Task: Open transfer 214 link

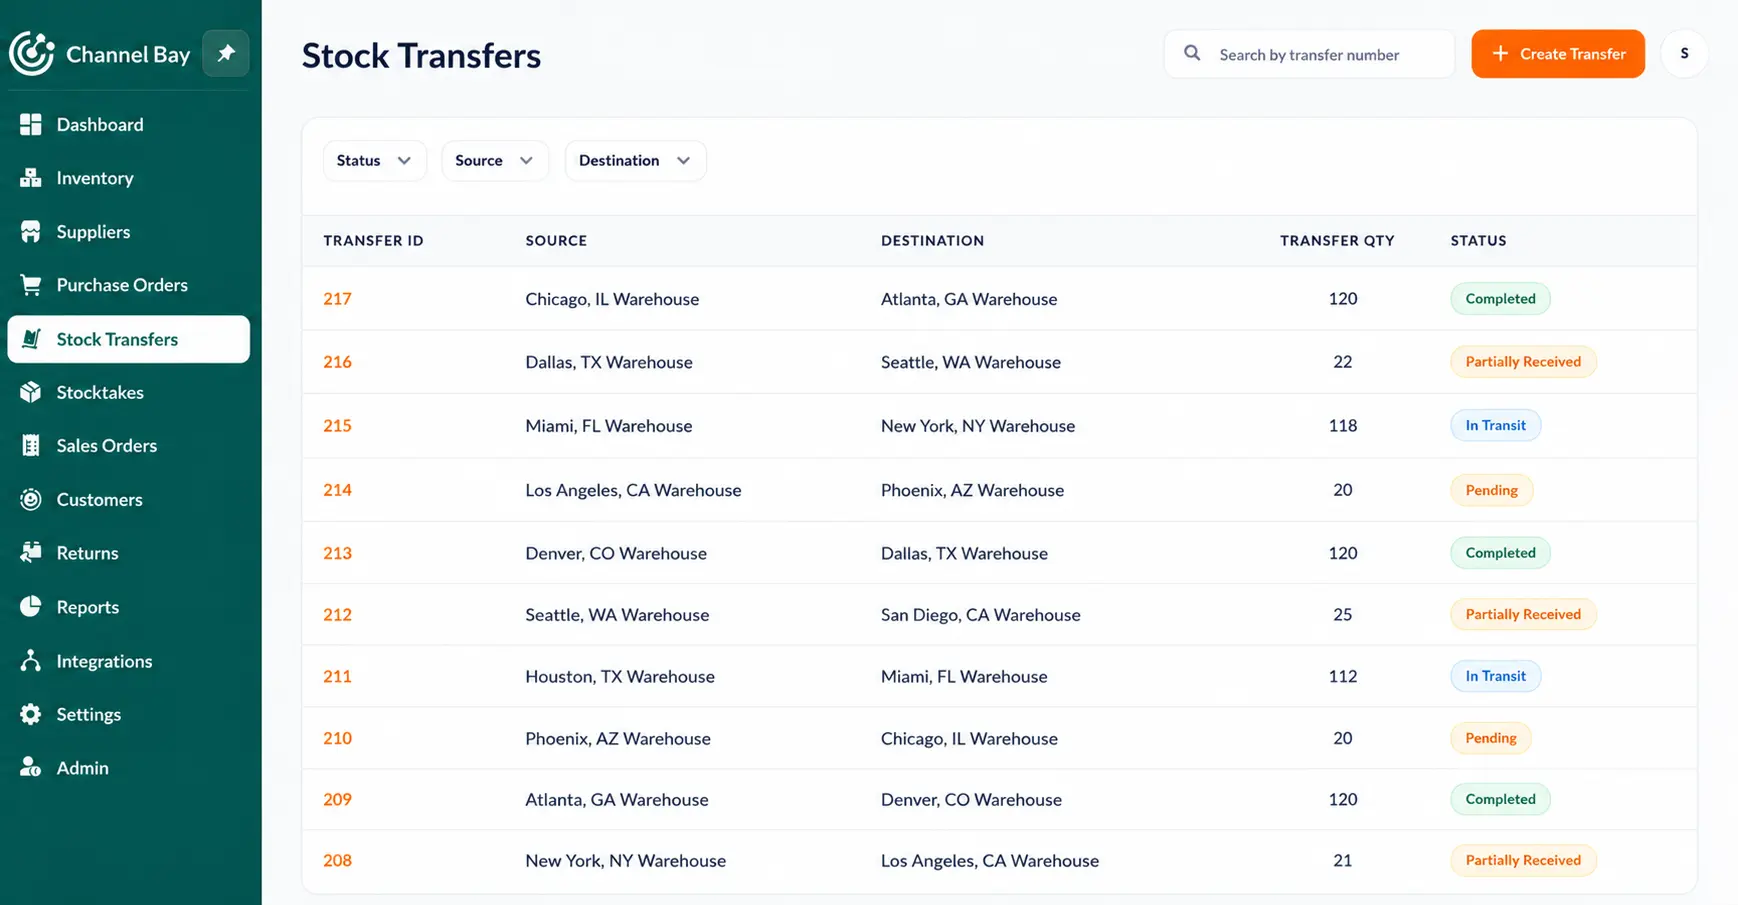Action: pos(337,490)
